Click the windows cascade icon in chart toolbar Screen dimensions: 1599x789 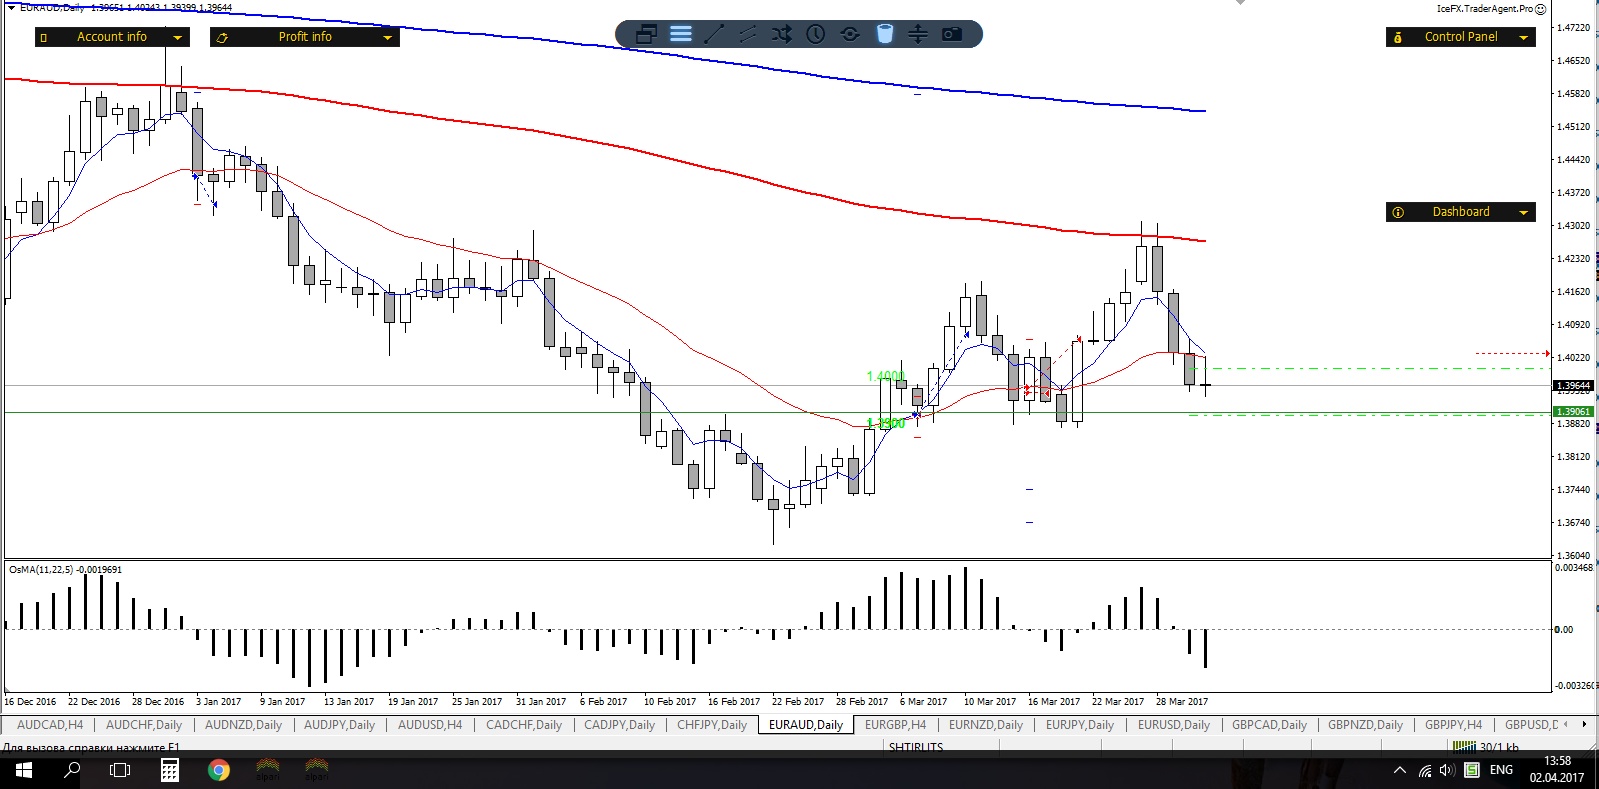click(x=646, y=35)
